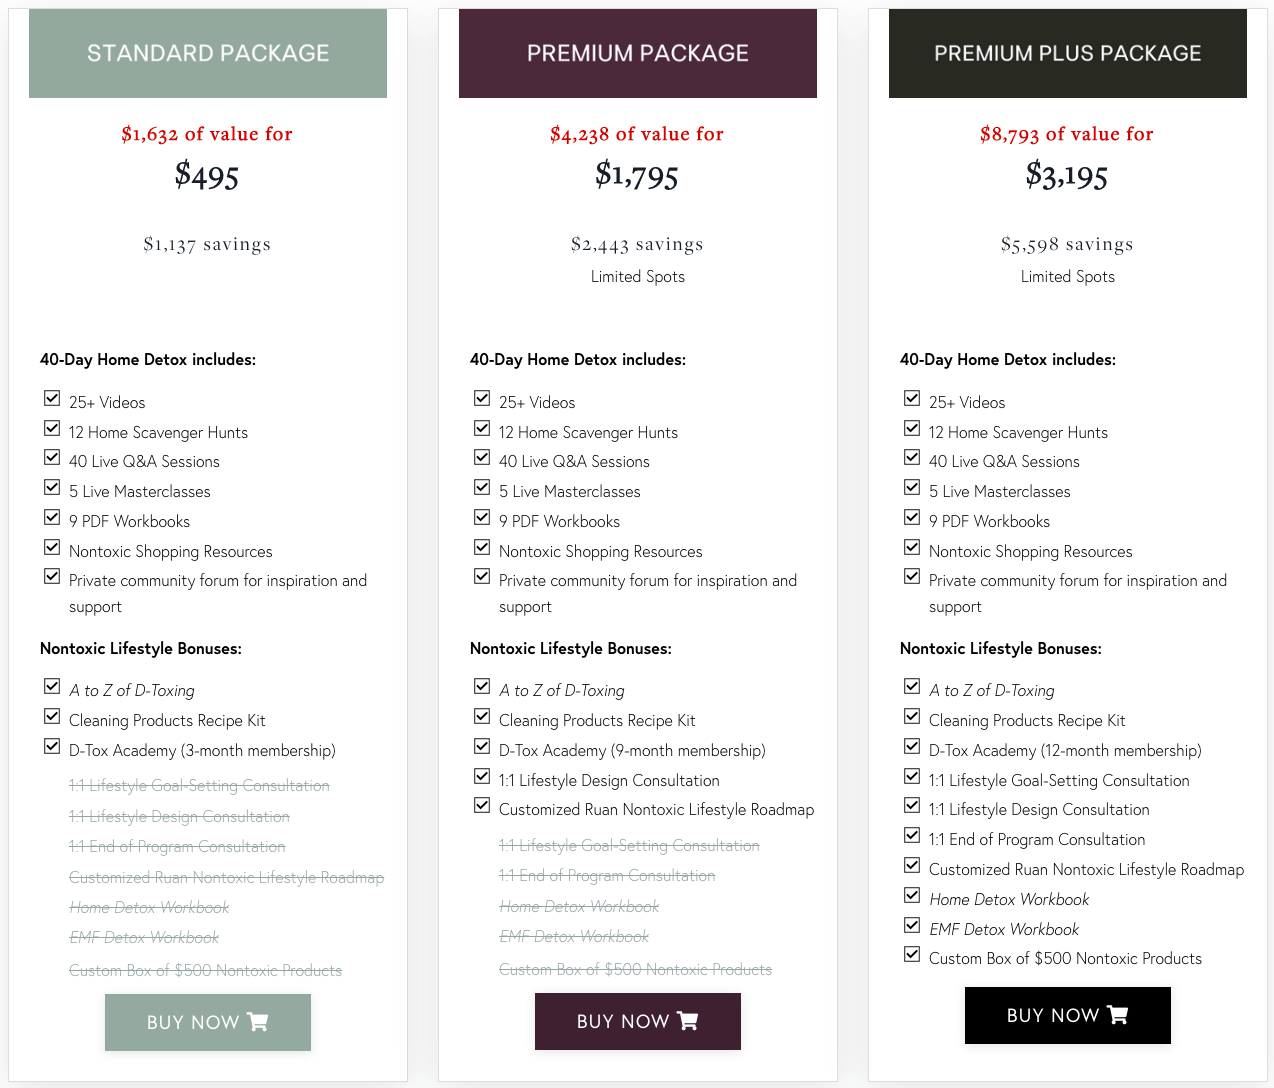Click Premium Plus Custom Box of $500 checkmark

(x=912, y=955)
